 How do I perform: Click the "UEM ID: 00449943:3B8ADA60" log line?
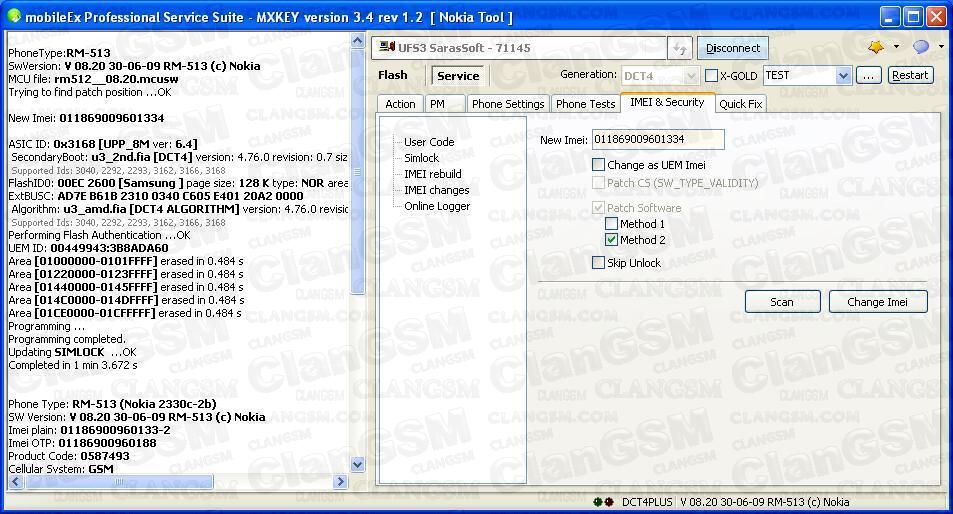pos(88,248)
